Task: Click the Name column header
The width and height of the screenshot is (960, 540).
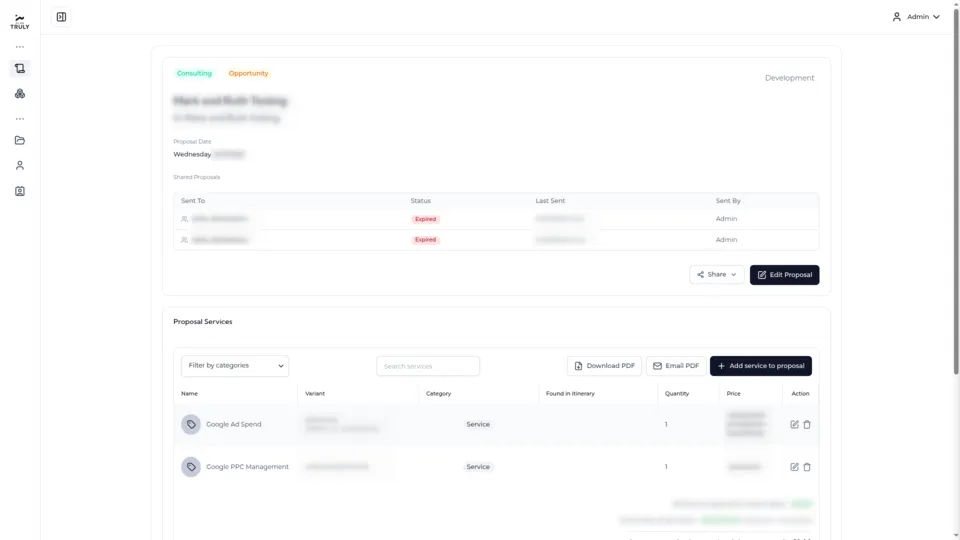Action: pyautogui.click(x=189, y=394)
